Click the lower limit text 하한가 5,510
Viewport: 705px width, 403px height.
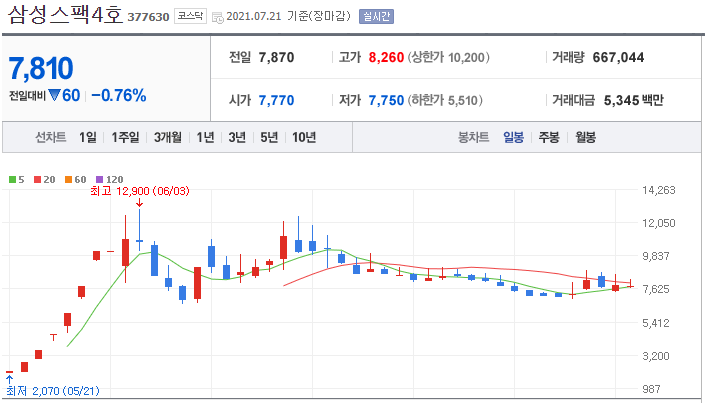[x=445, y=100]
